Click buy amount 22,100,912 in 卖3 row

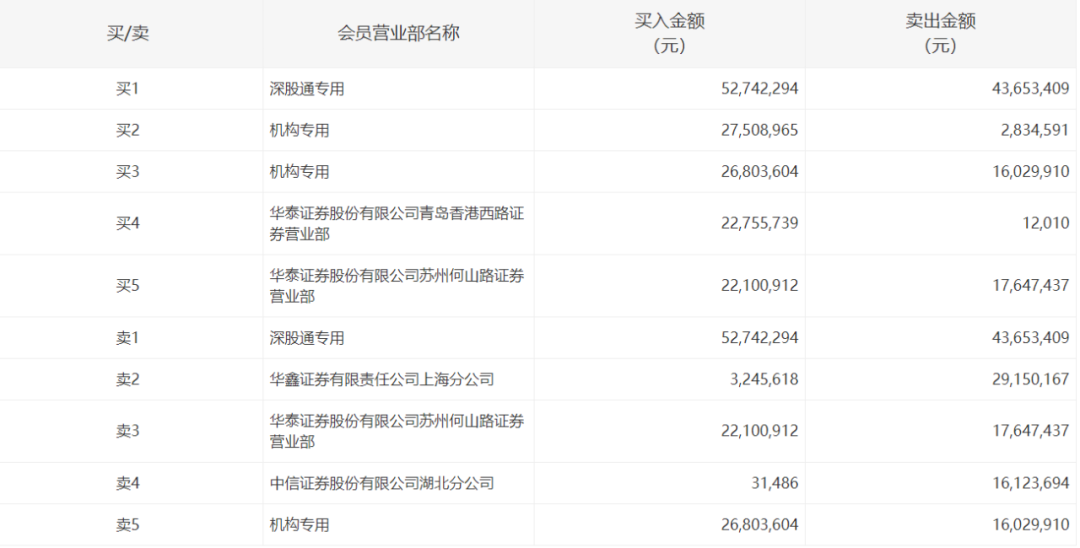[x=760, y=431]
